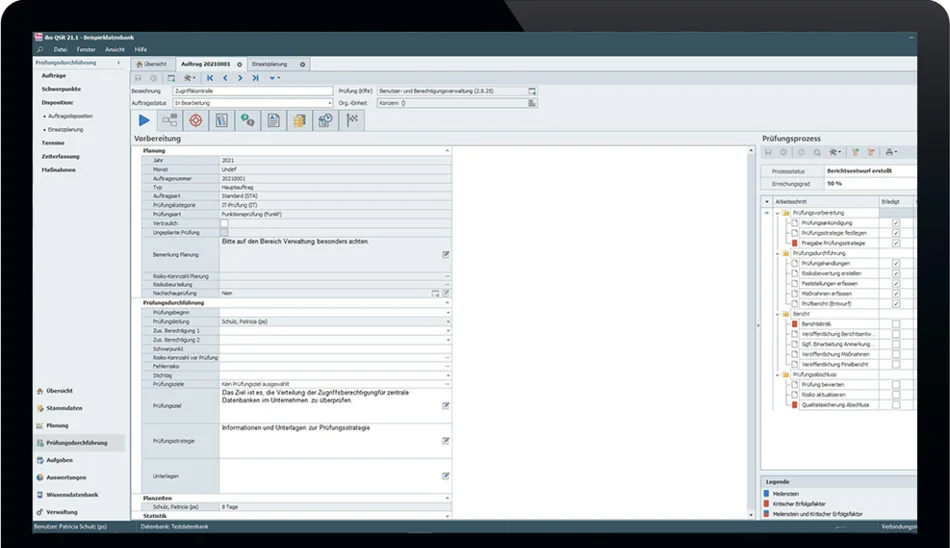Jump to first record arrow in order toolbar

coord(210,78)
